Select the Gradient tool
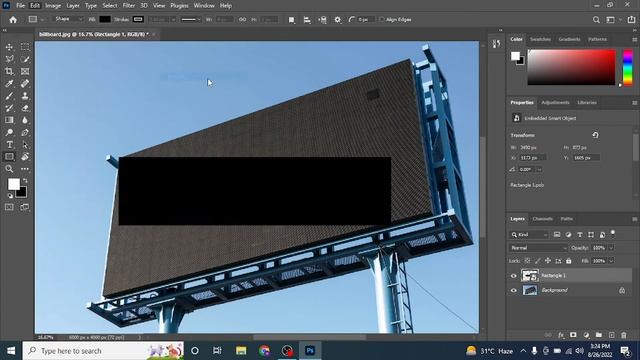Screen dimensions: 640x360 point(9,120)
